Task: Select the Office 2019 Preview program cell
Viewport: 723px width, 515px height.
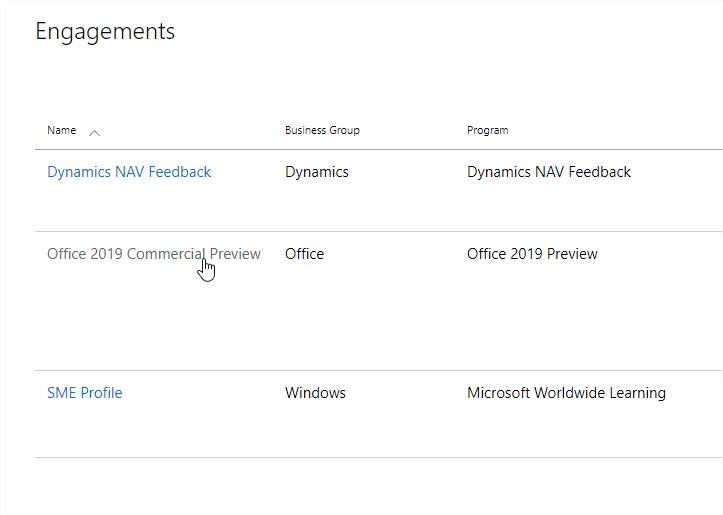Action: [532, 254]
